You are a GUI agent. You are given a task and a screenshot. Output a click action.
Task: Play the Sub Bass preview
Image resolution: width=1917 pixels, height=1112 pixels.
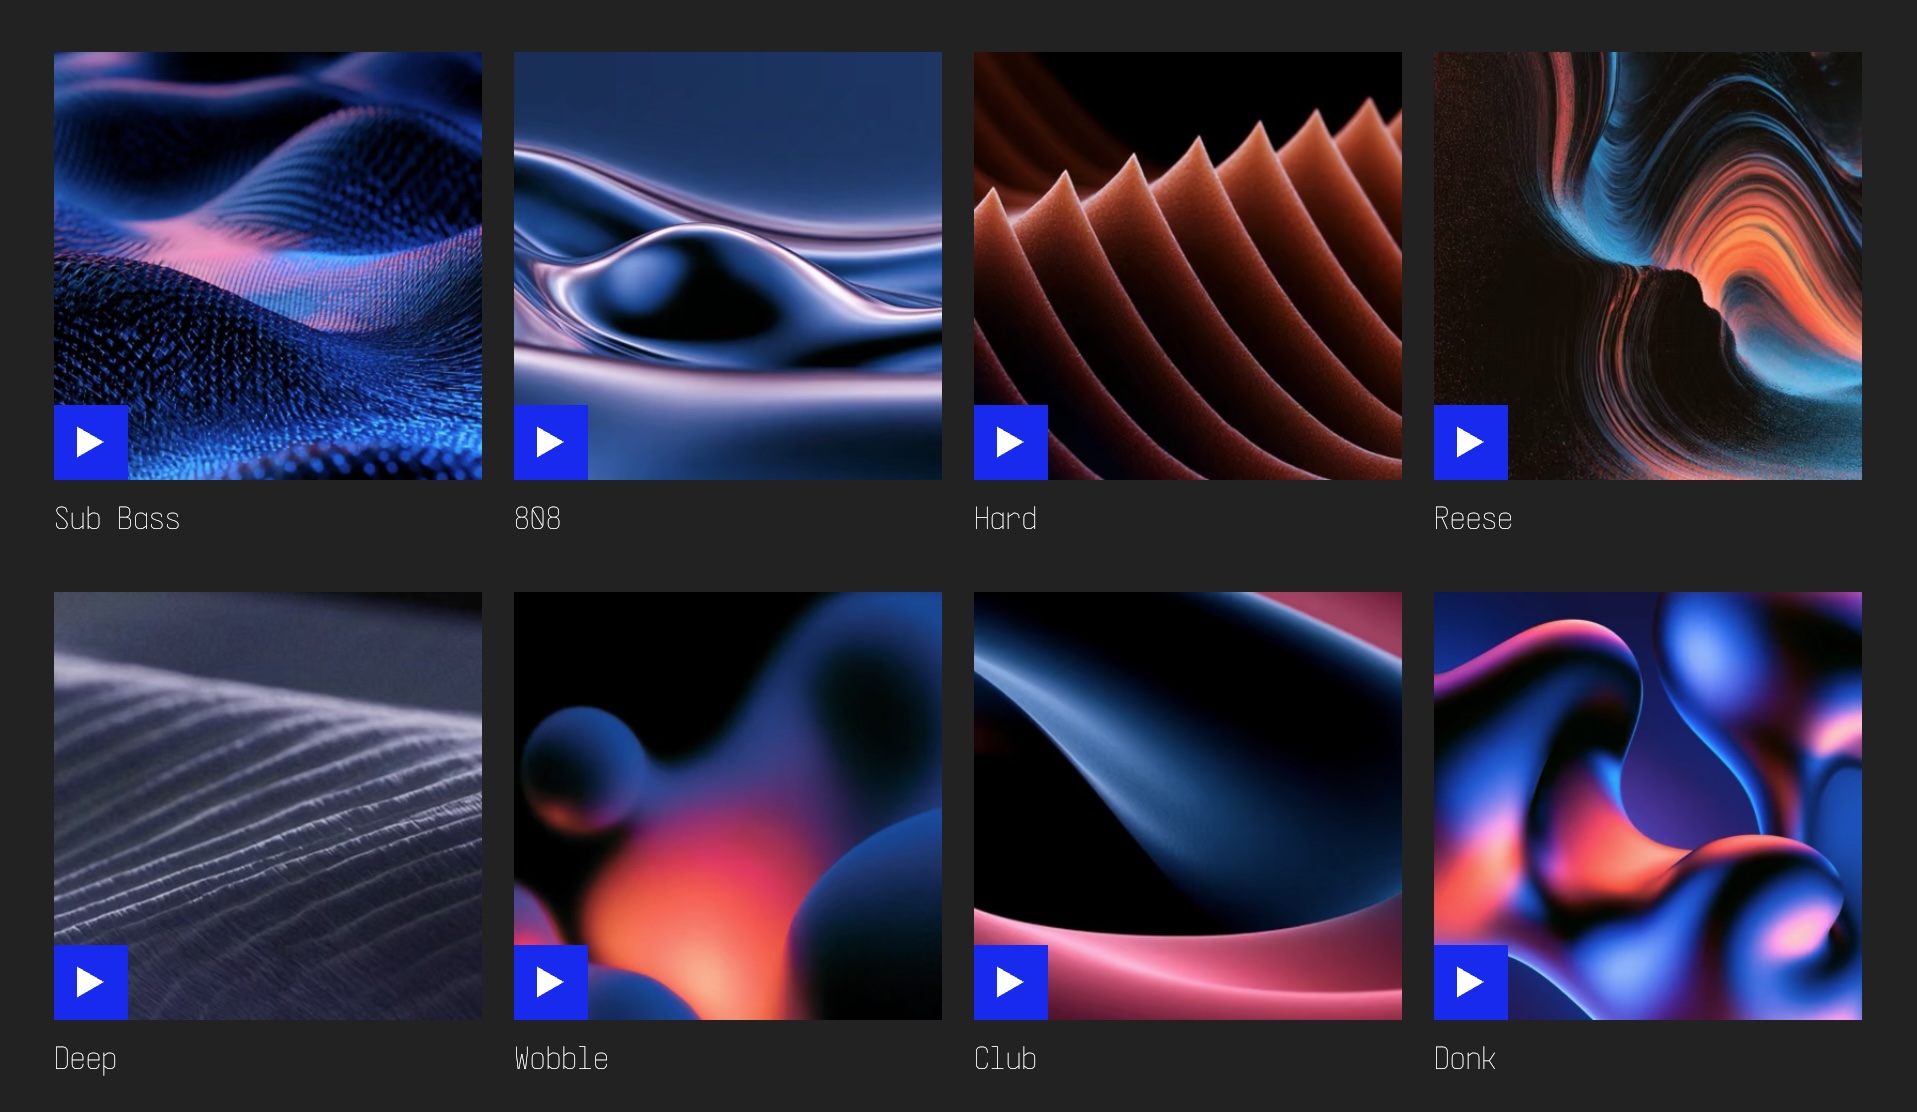(91, 442)
